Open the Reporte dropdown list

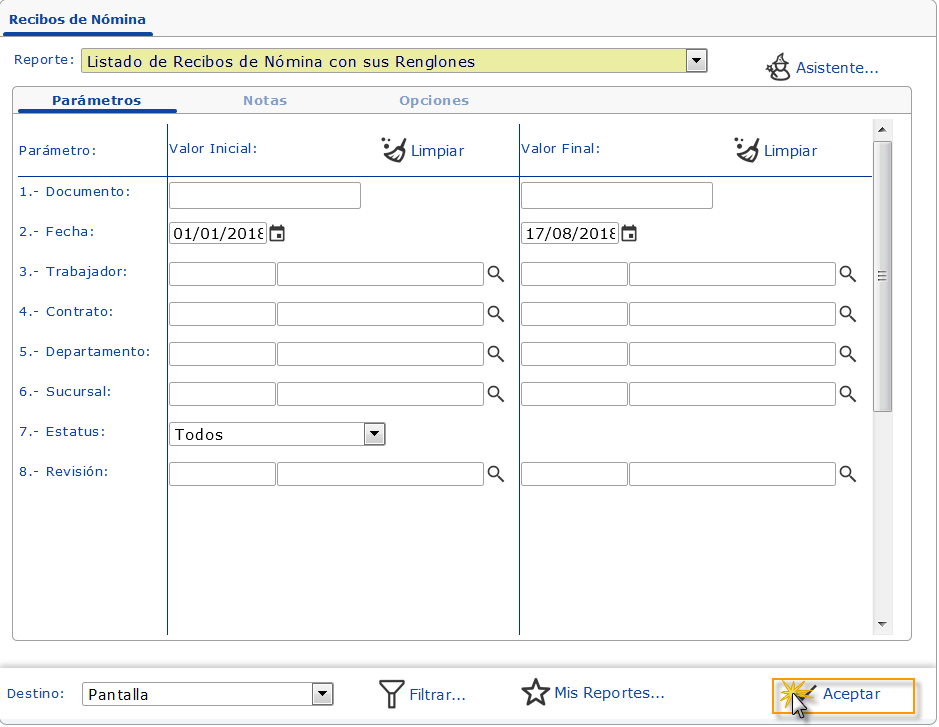point(697,60)
